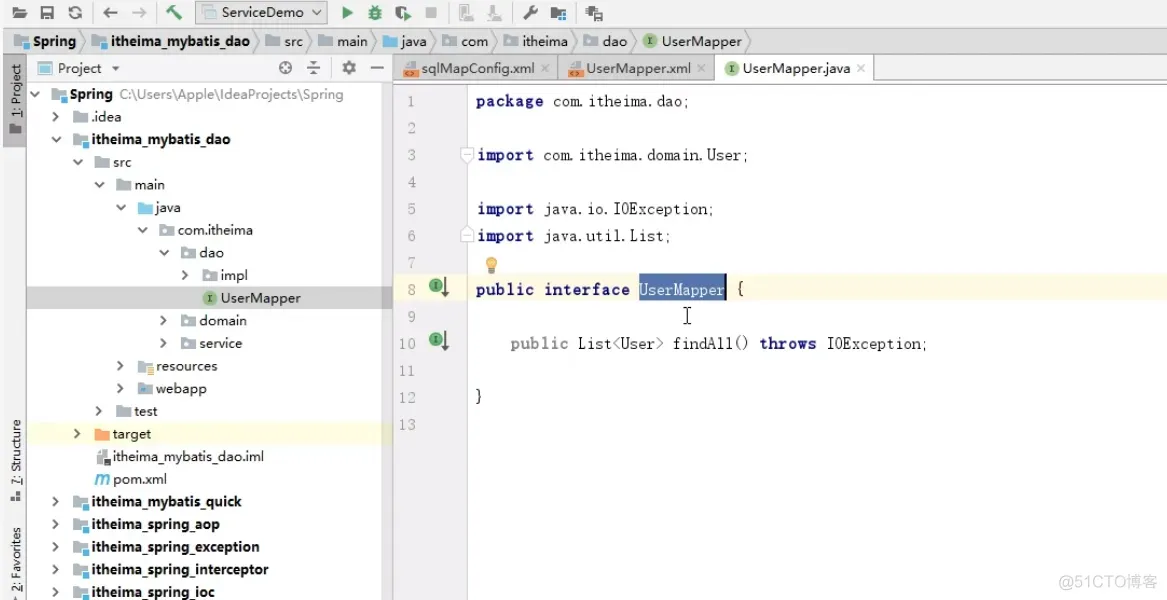Toggle the 2: Favorites side tool window
This screenshot has width=1167, height=600.
[14, 560]
